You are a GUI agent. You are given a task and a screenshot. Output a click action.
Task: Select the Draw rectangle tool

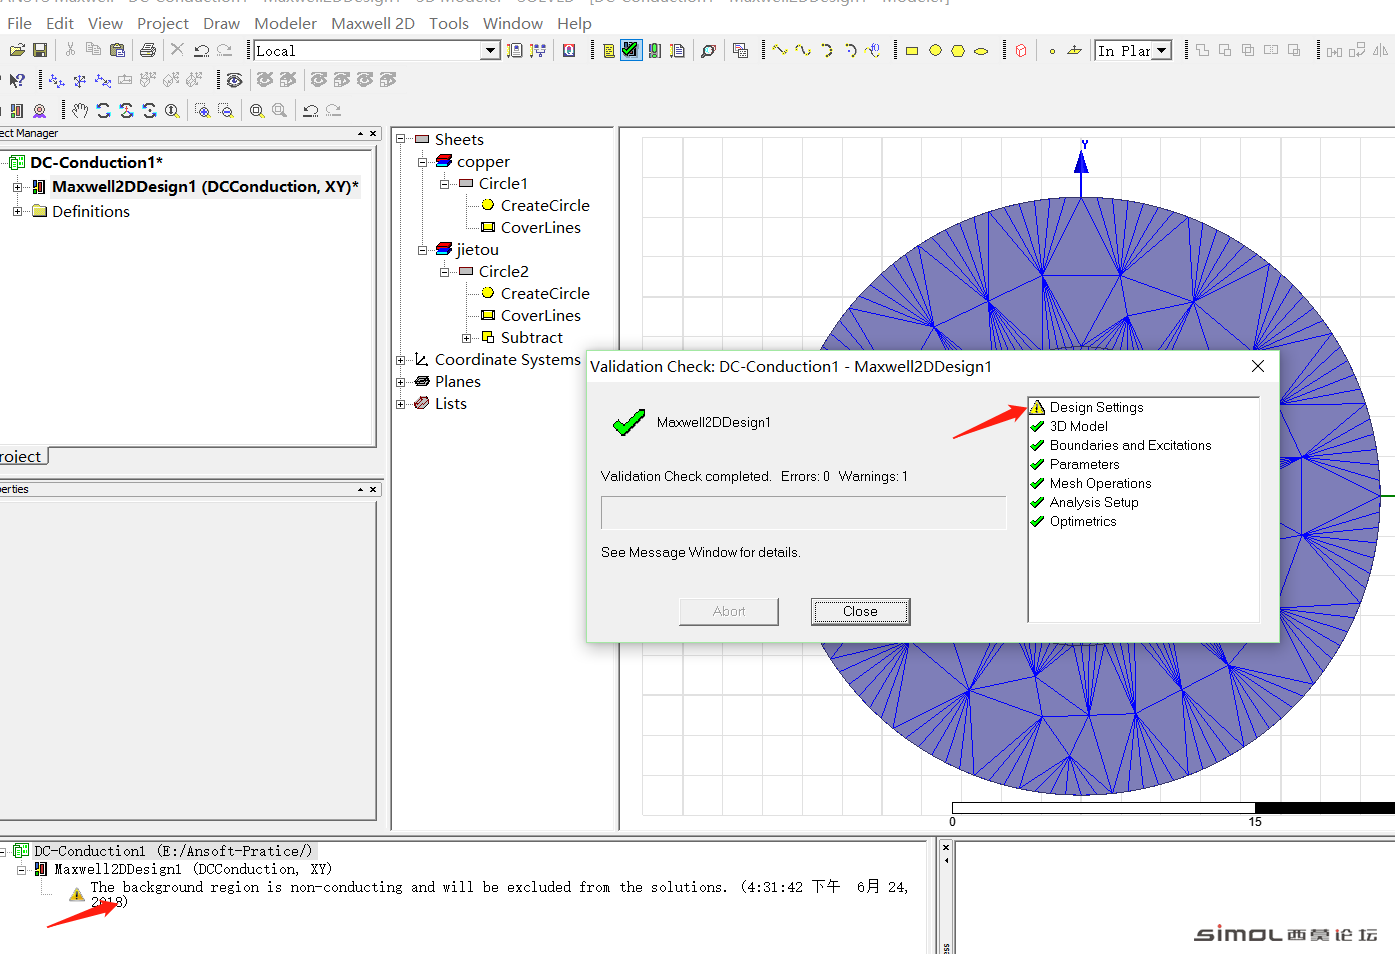(912, 50)
